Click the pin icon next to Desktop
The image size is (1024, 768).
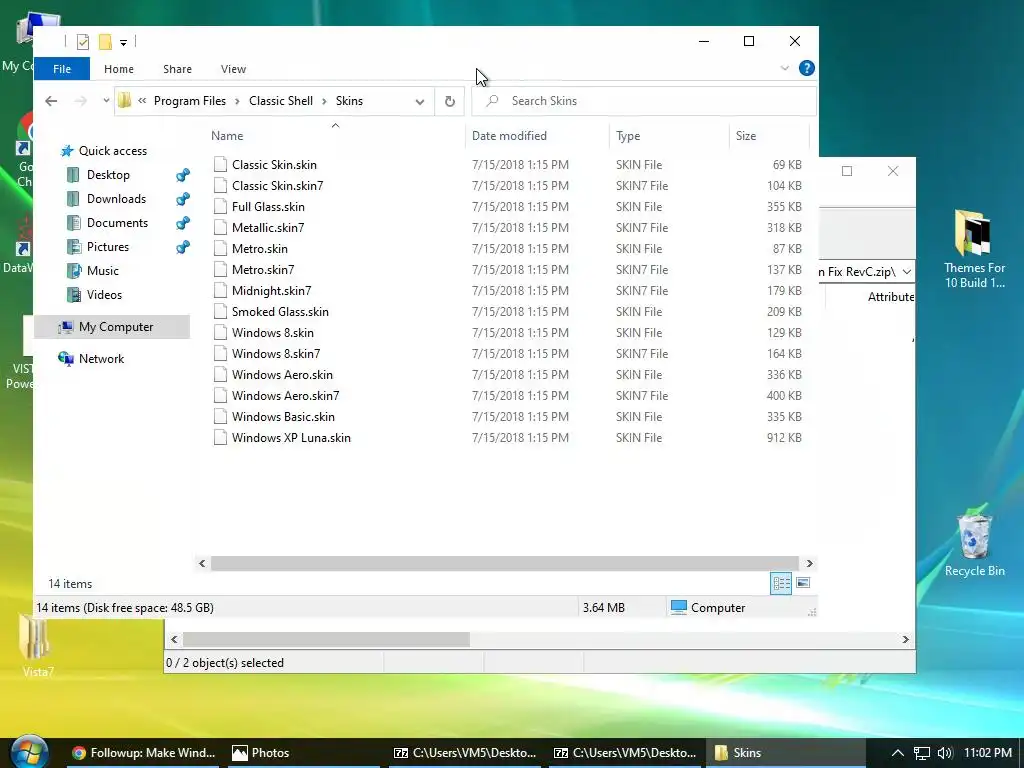(x=183, y=175)
